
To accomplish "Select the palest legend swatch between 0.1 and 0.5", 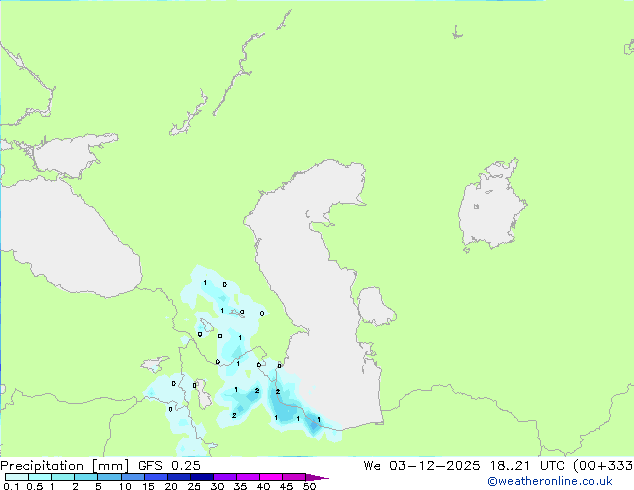I will 17,477.
